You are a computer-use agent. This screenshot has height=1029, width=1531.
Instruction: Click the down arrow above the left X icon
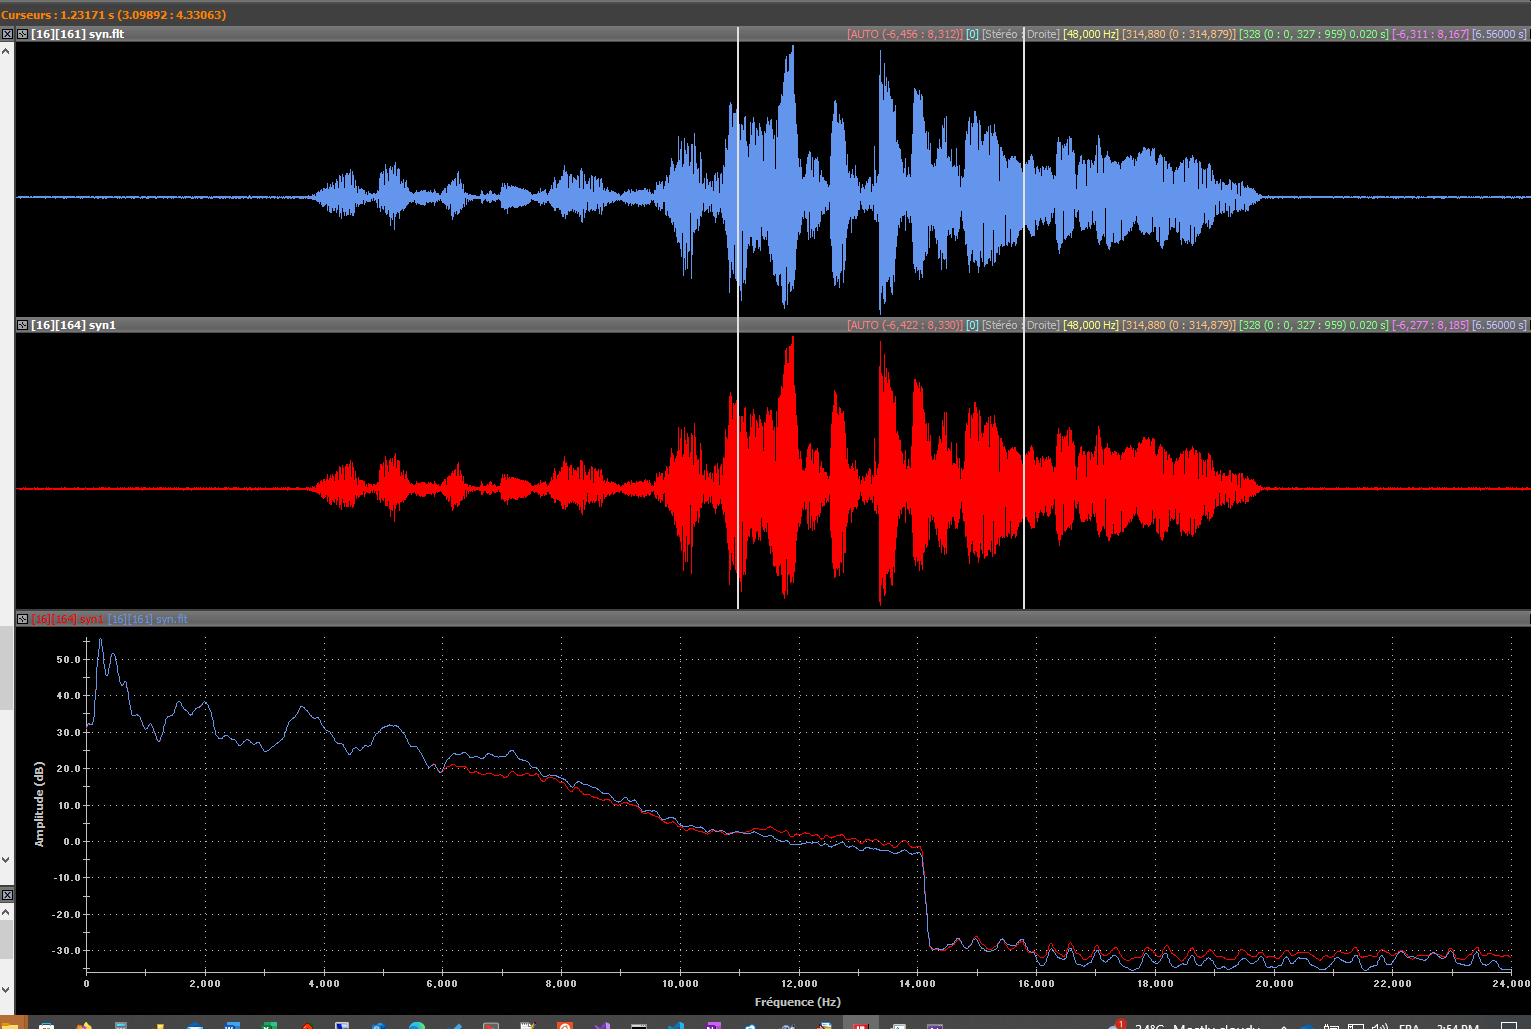click(7, 859)
